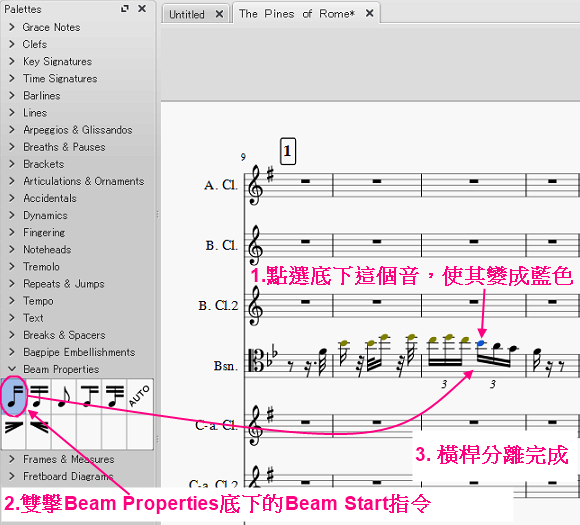Close The Pines of Rome tab

click(369, 13)
